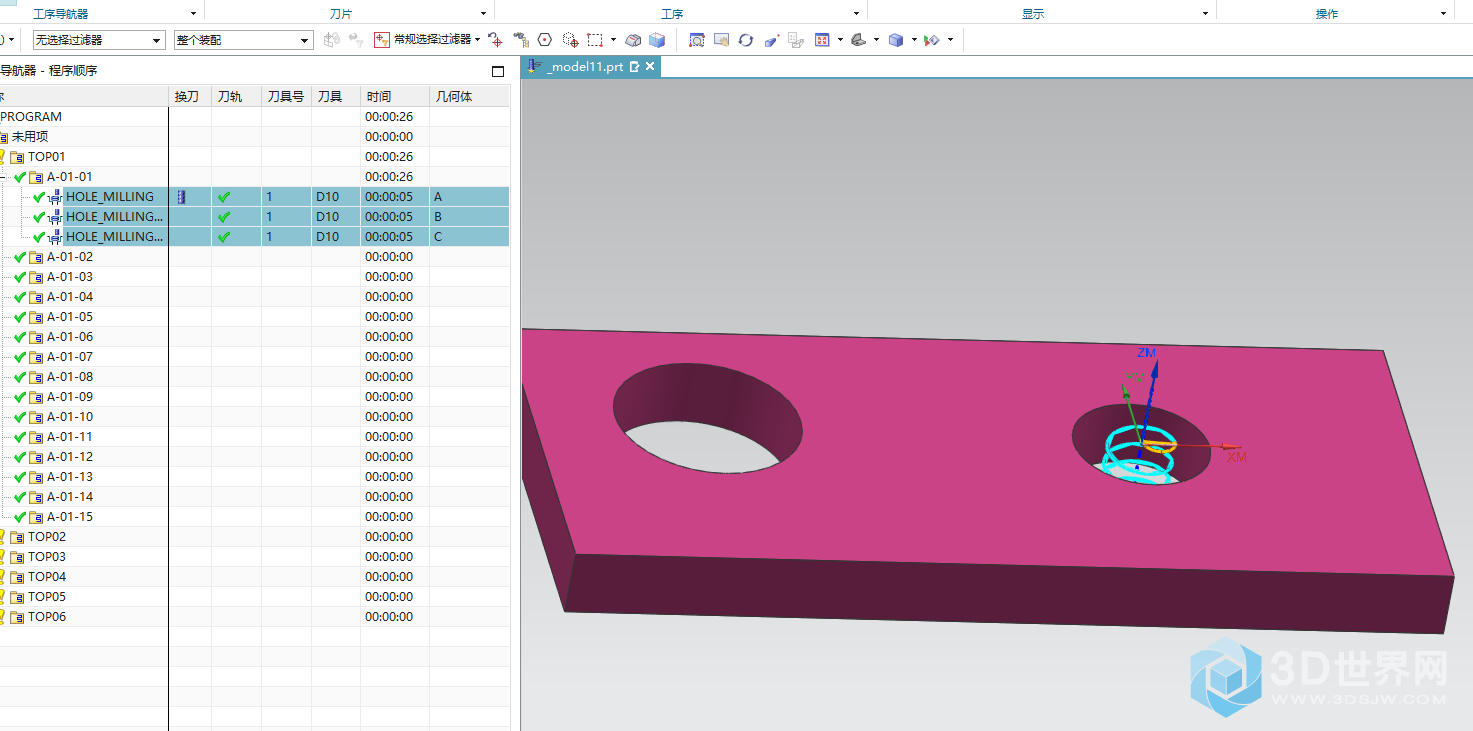Close the _model11.prt tab
The image size is (1473, 731).
(650, 67)
